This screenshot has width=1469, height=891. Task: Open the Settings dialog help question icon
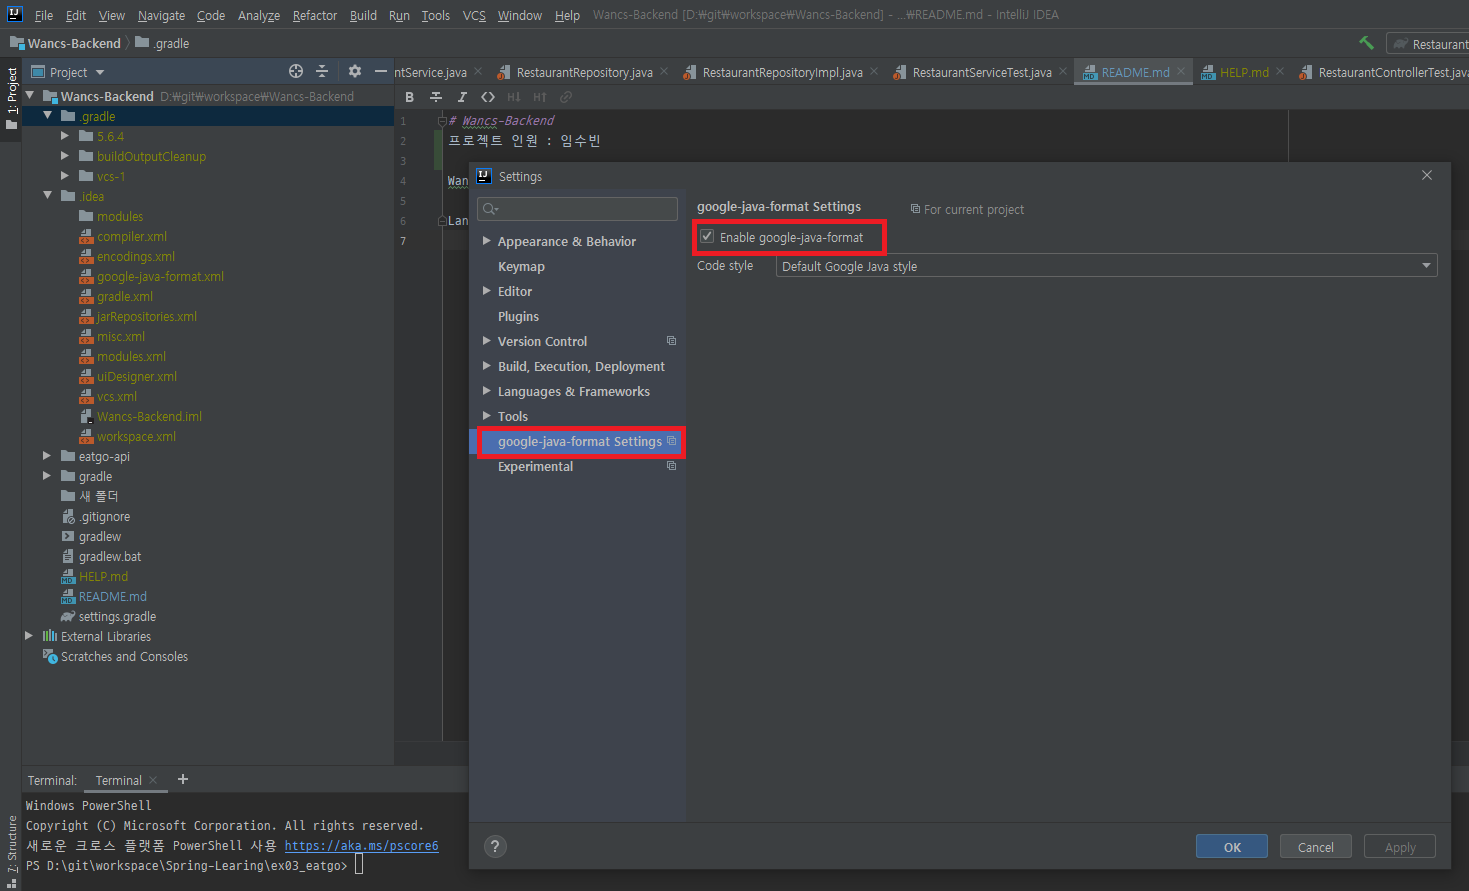[x=495, y=846]
